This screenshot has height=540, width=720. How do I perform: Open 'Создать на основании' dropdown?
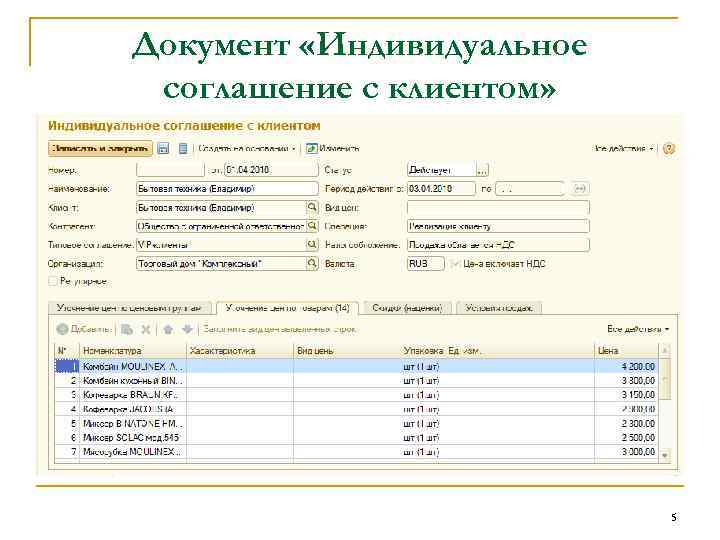(x=247, y=148)
